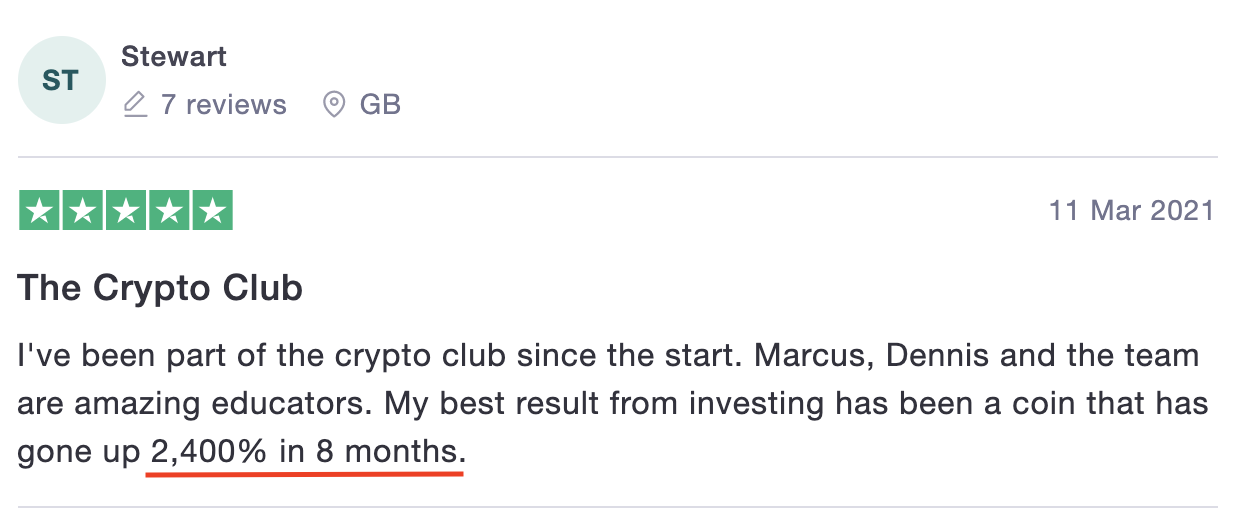Click the third green star
Viewport: 1248px width, 532px height.
point(126,210)
